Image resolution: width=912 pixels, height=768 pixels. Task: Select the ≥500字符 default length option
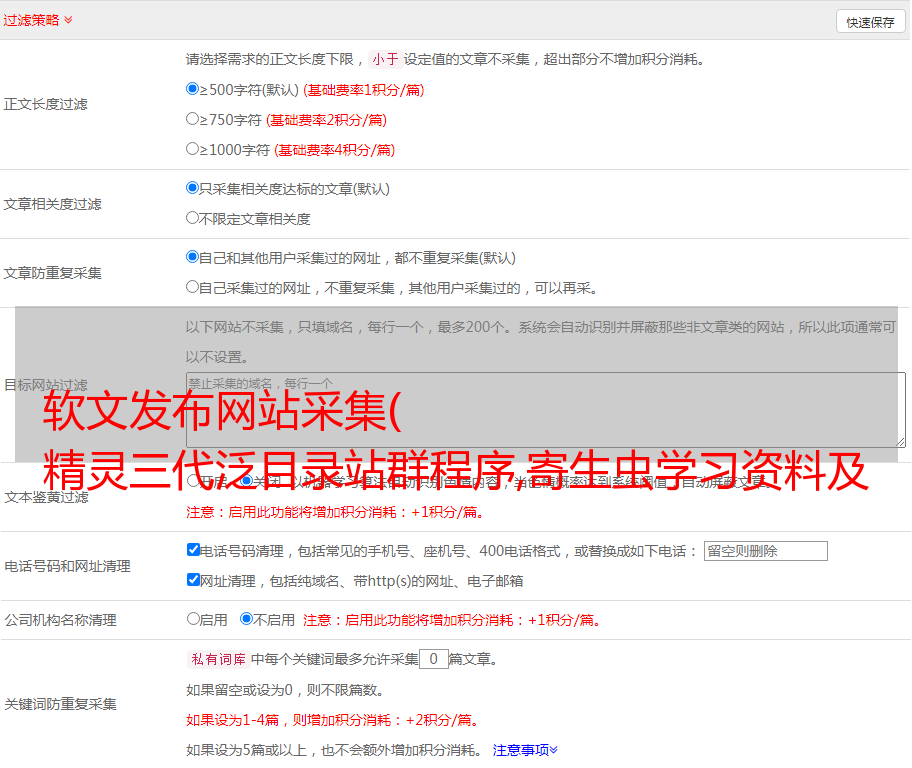pyautogui.click(x=193, y=89)
